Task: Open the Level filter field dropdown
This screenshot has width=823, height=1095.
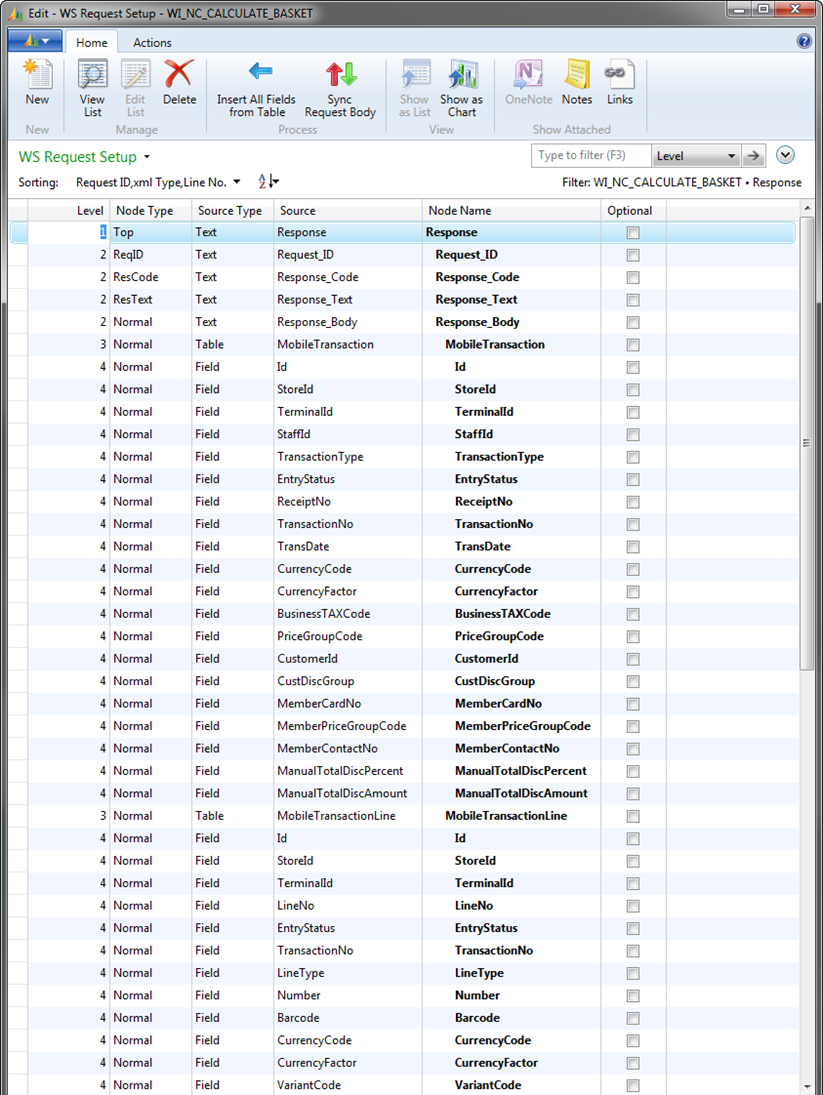Action: point(732,157)
